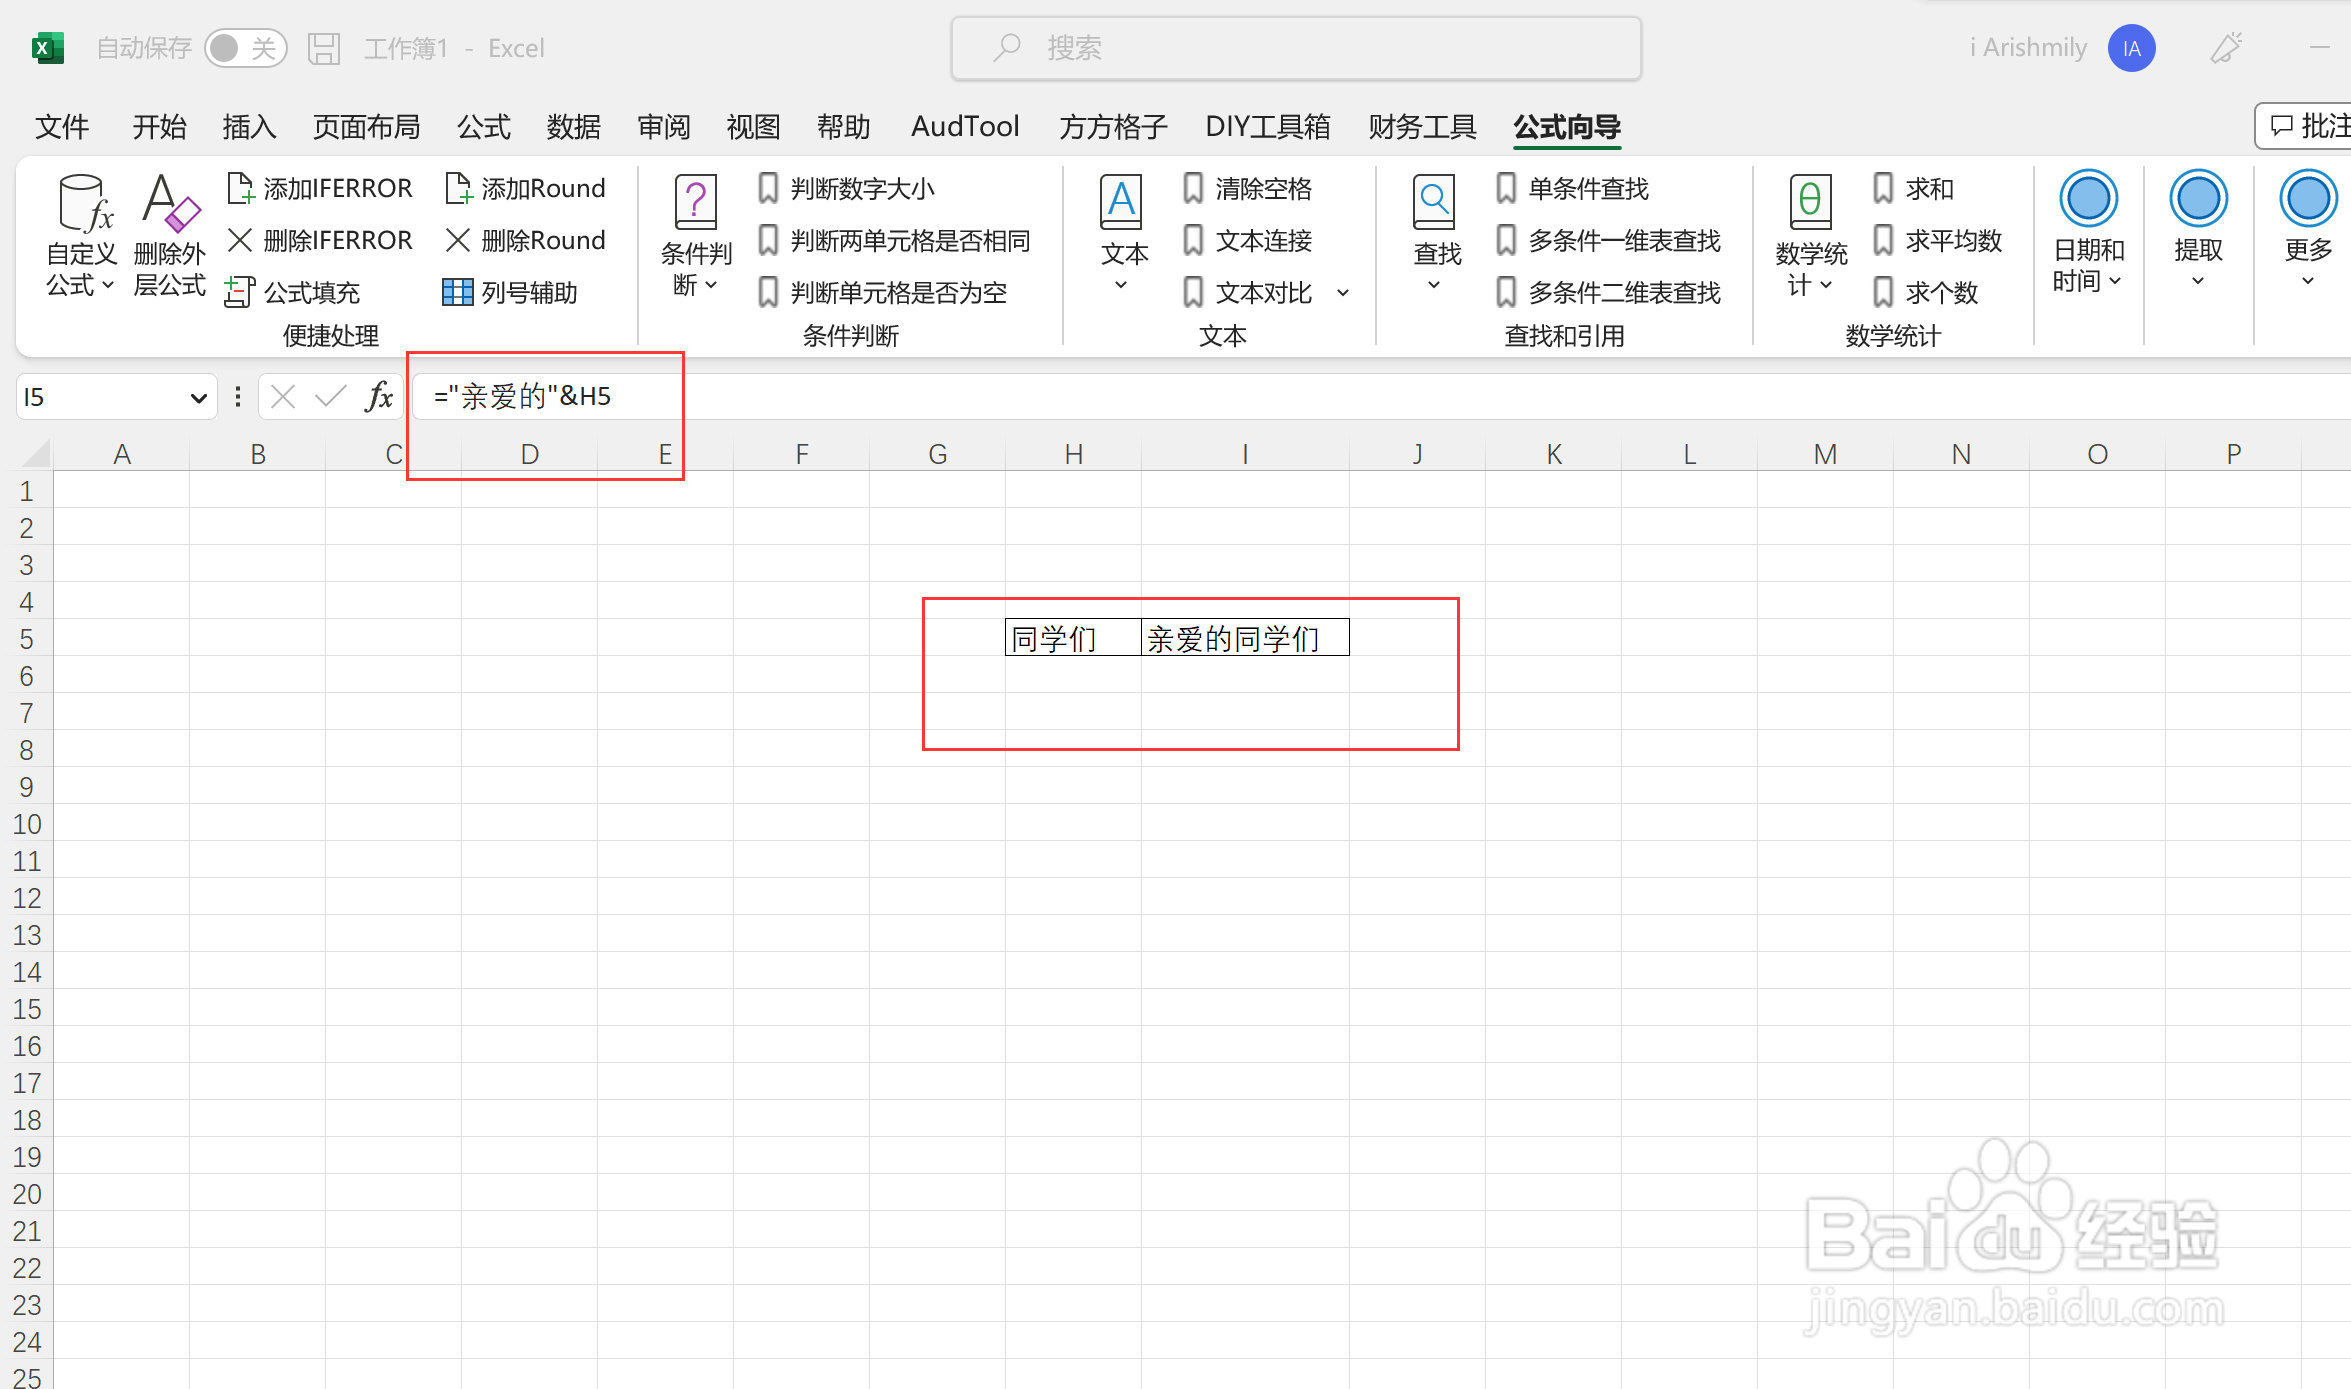2351x1389 pixels.
Task: Click the 列号辅助 grid icon
Action: coord(457,292)
